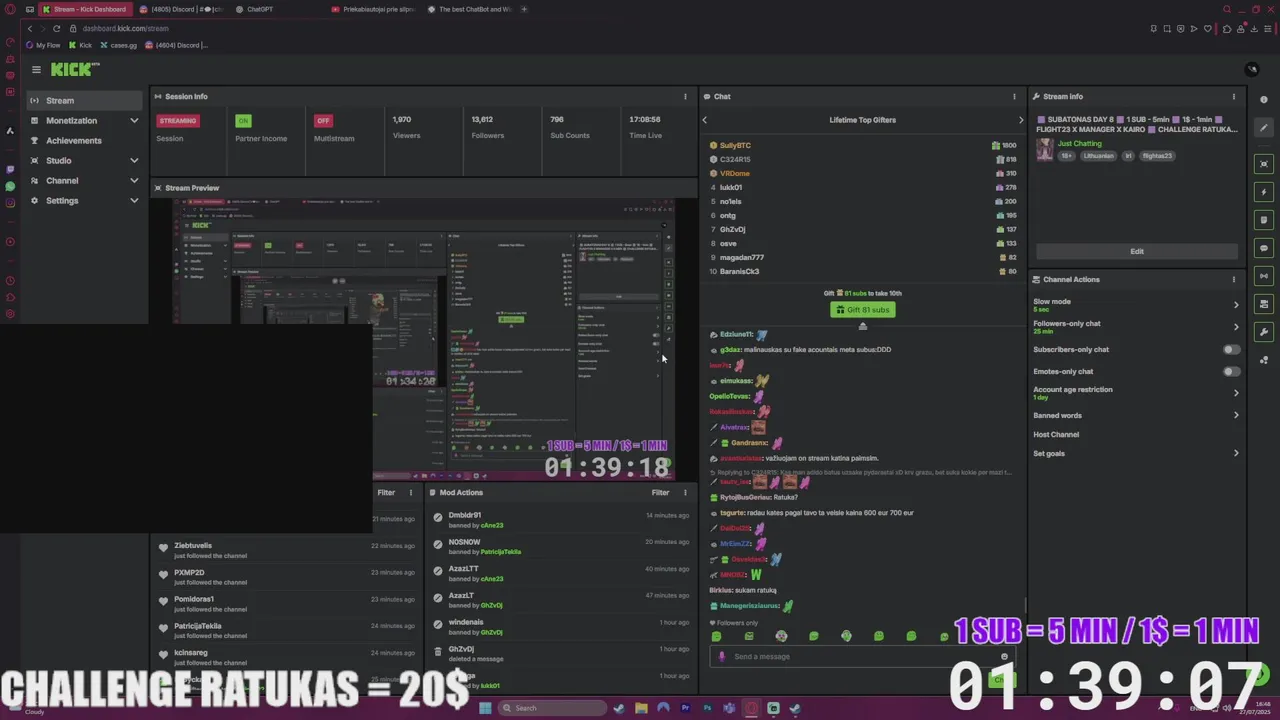Open Account age restriction settings arrow
The height and width of the screenshot is (720, 1280).
point(1236,393)
